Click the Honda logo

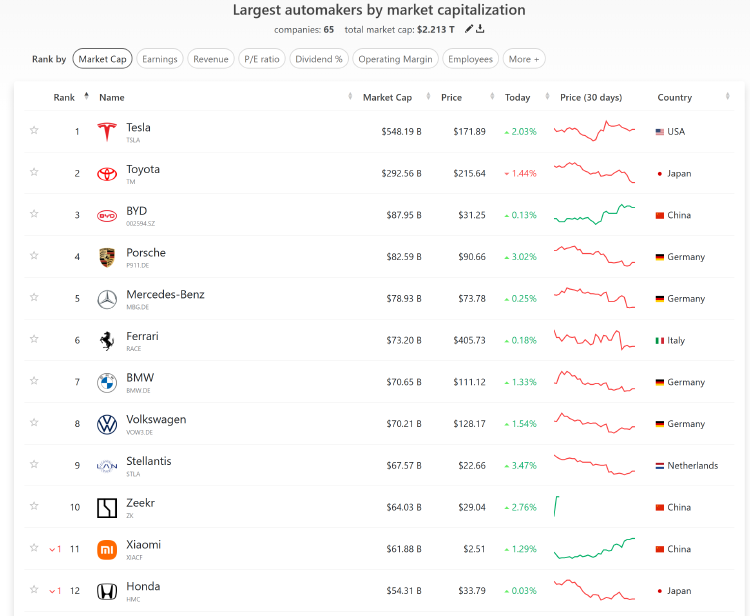(107, 591)
